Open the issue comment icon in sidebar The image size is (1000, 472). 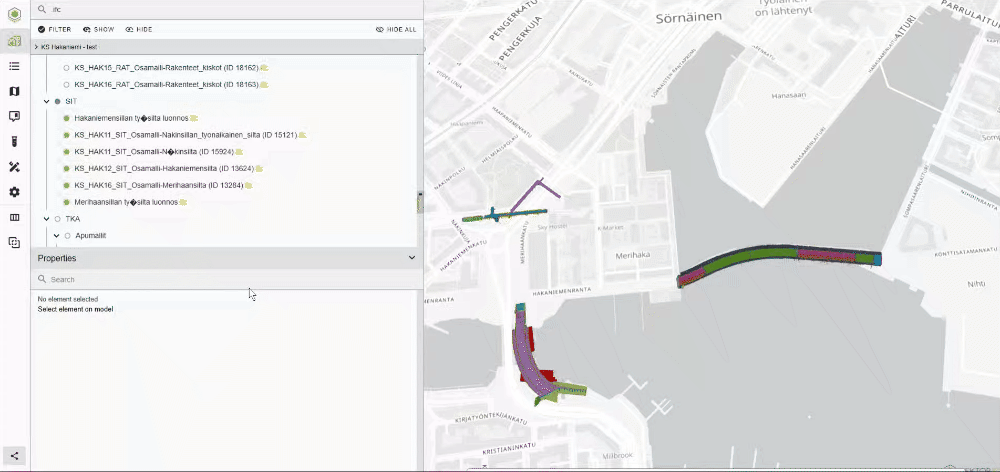14,116
